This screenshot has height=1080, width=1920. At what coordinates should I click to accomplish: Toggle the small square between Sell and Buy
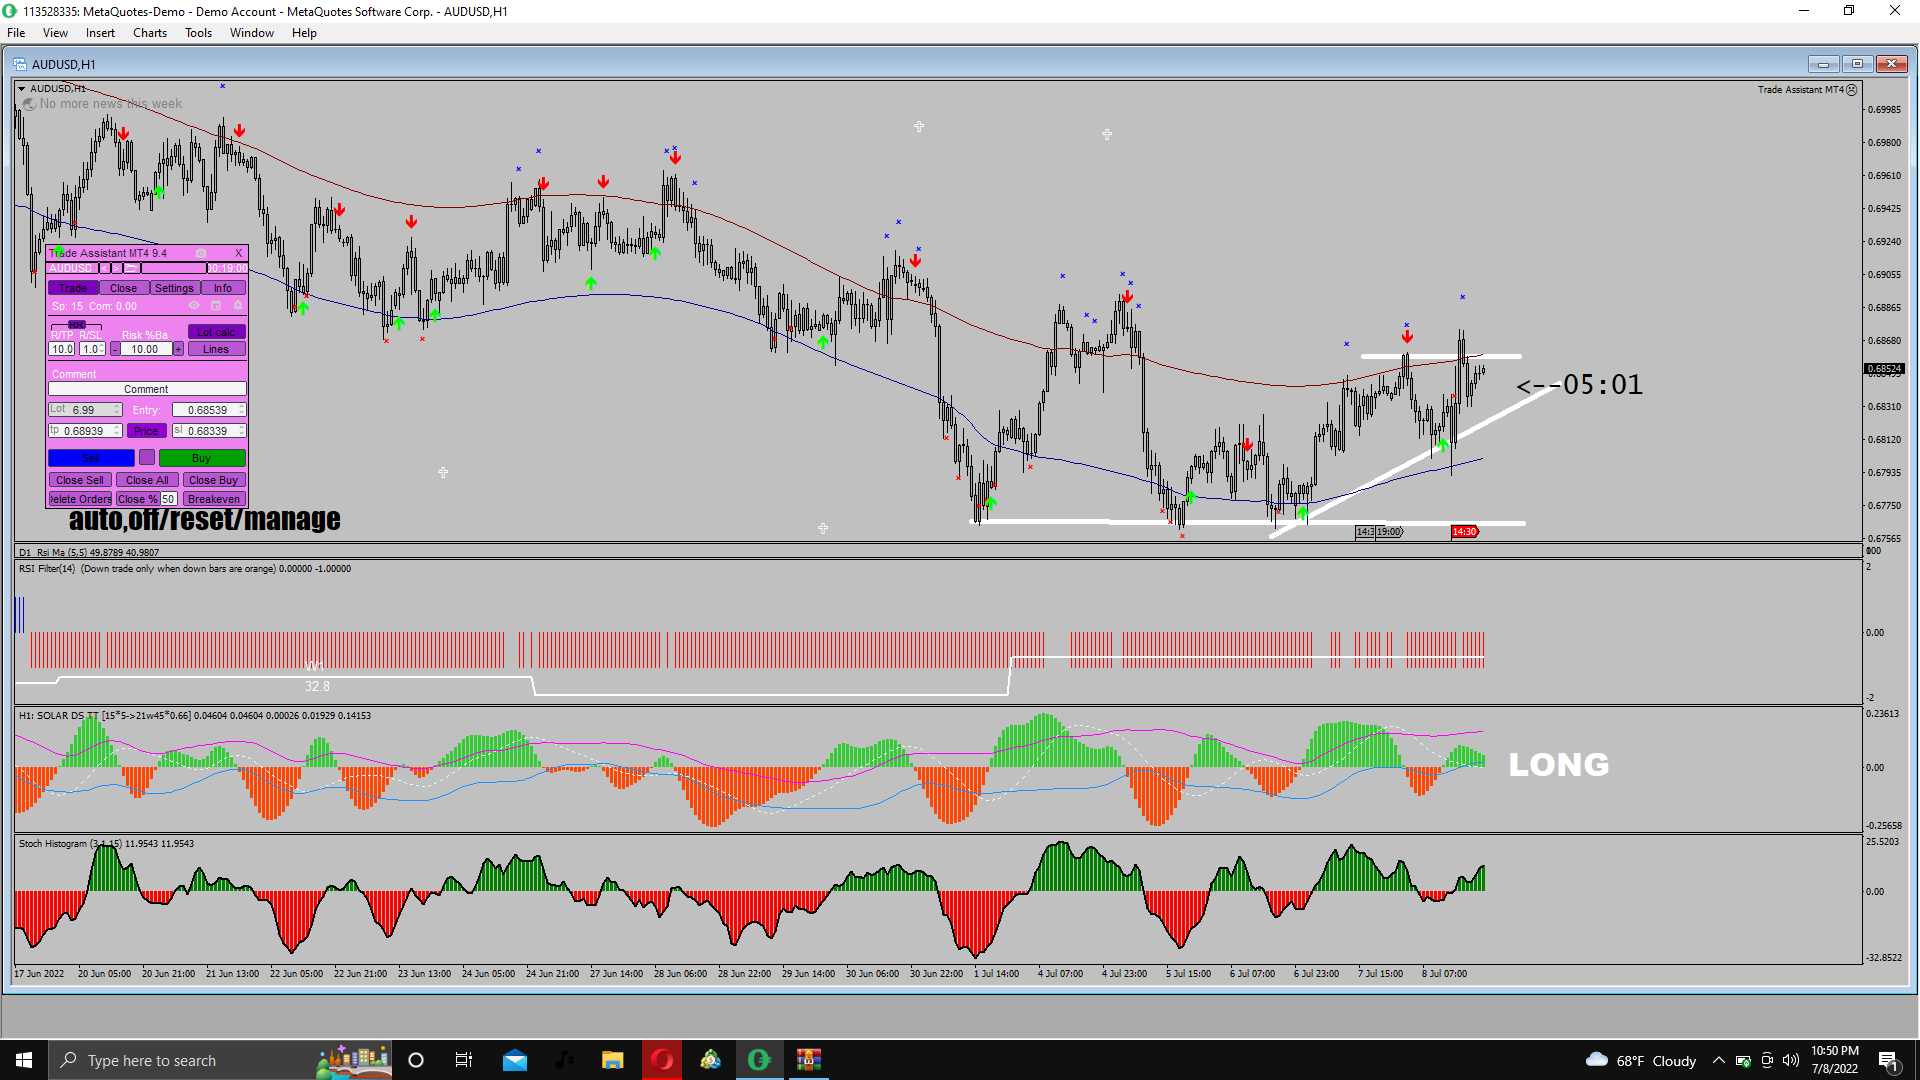147,457
